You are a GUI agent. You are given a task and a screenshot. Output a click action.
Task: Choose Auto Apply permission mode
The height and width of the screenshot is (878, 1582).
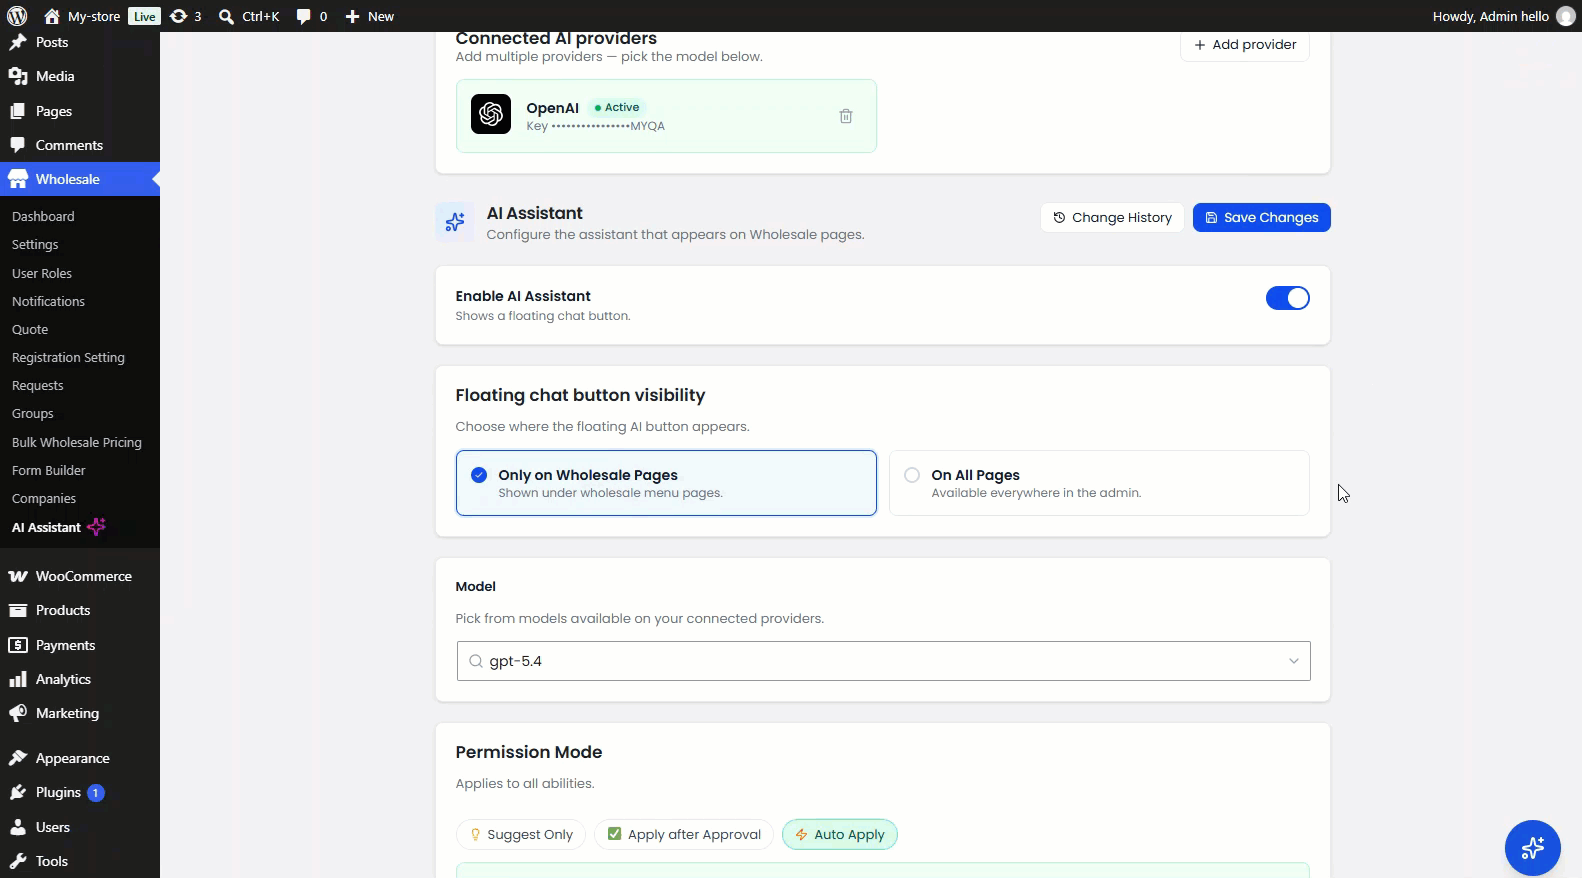pos(840,834)
